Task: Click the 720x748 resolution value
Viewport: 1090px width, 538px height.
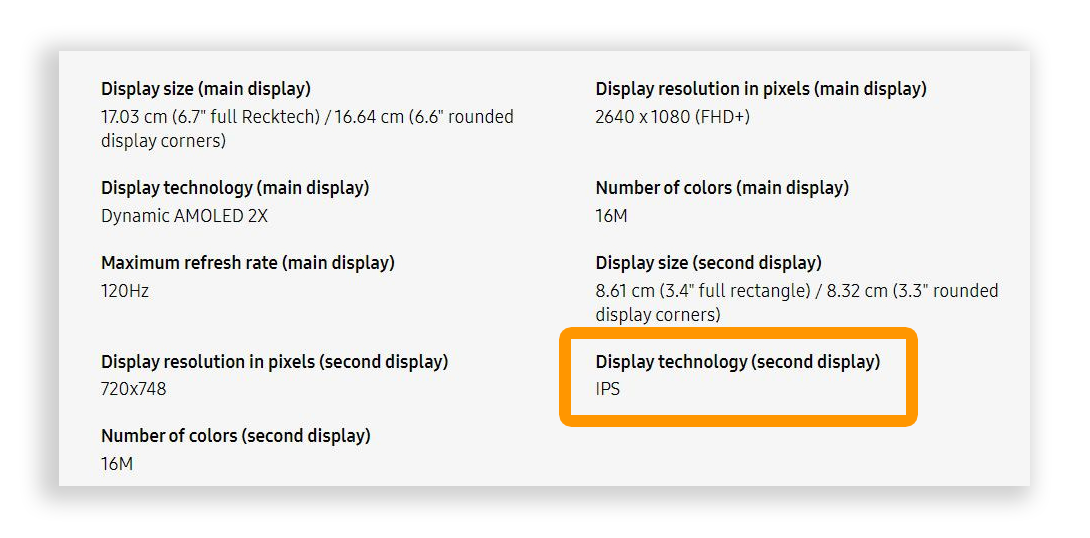Action: [x=133, y=389]
